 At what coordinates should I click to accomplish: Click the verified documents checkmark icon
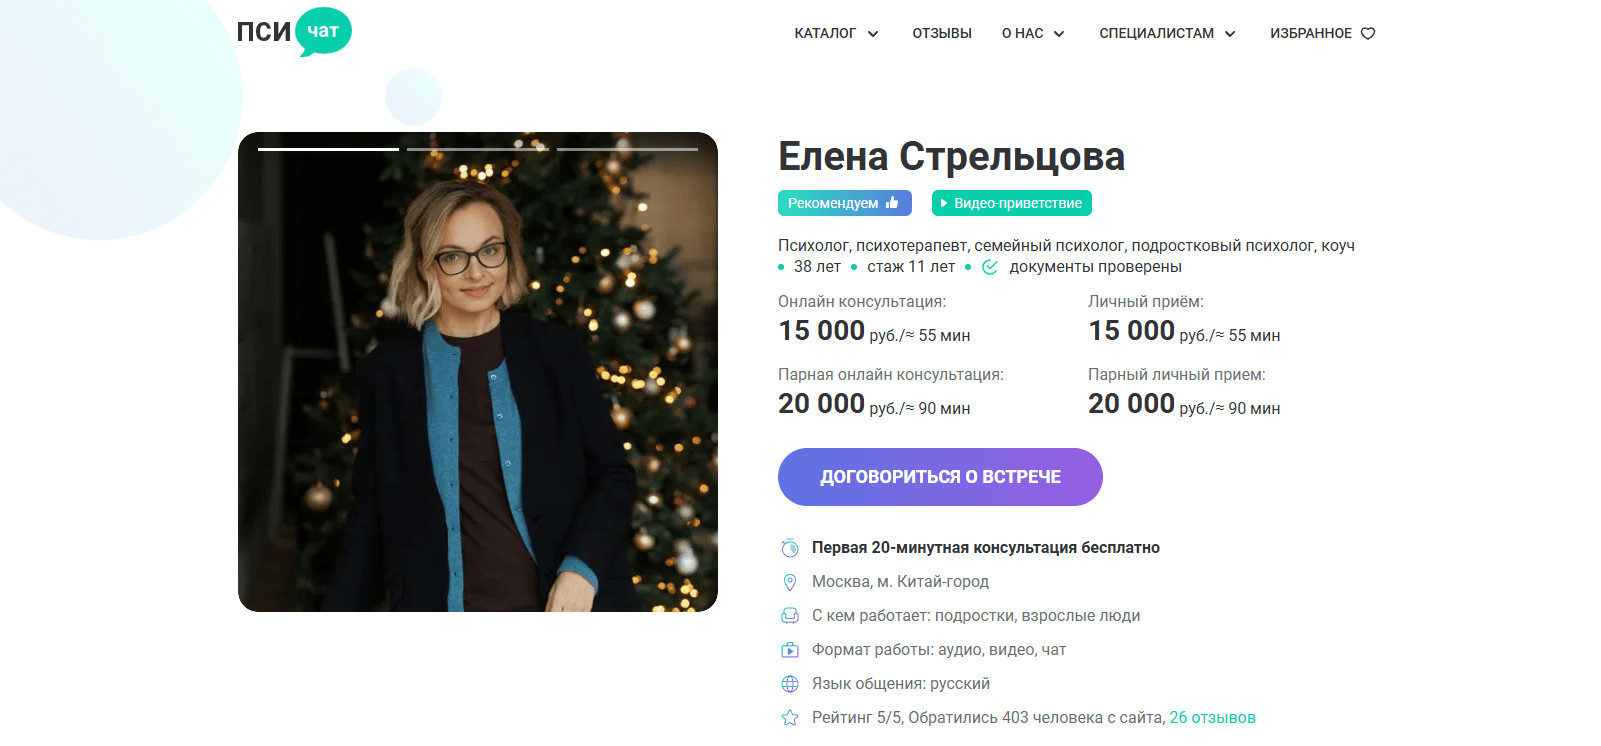(x=990, y=267)
